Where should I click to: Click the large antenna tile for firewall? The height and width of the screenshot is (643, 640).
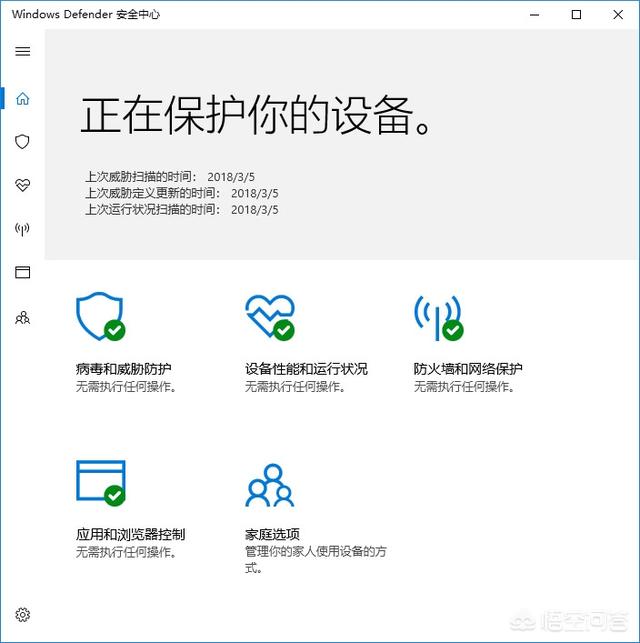pos(438,318)
